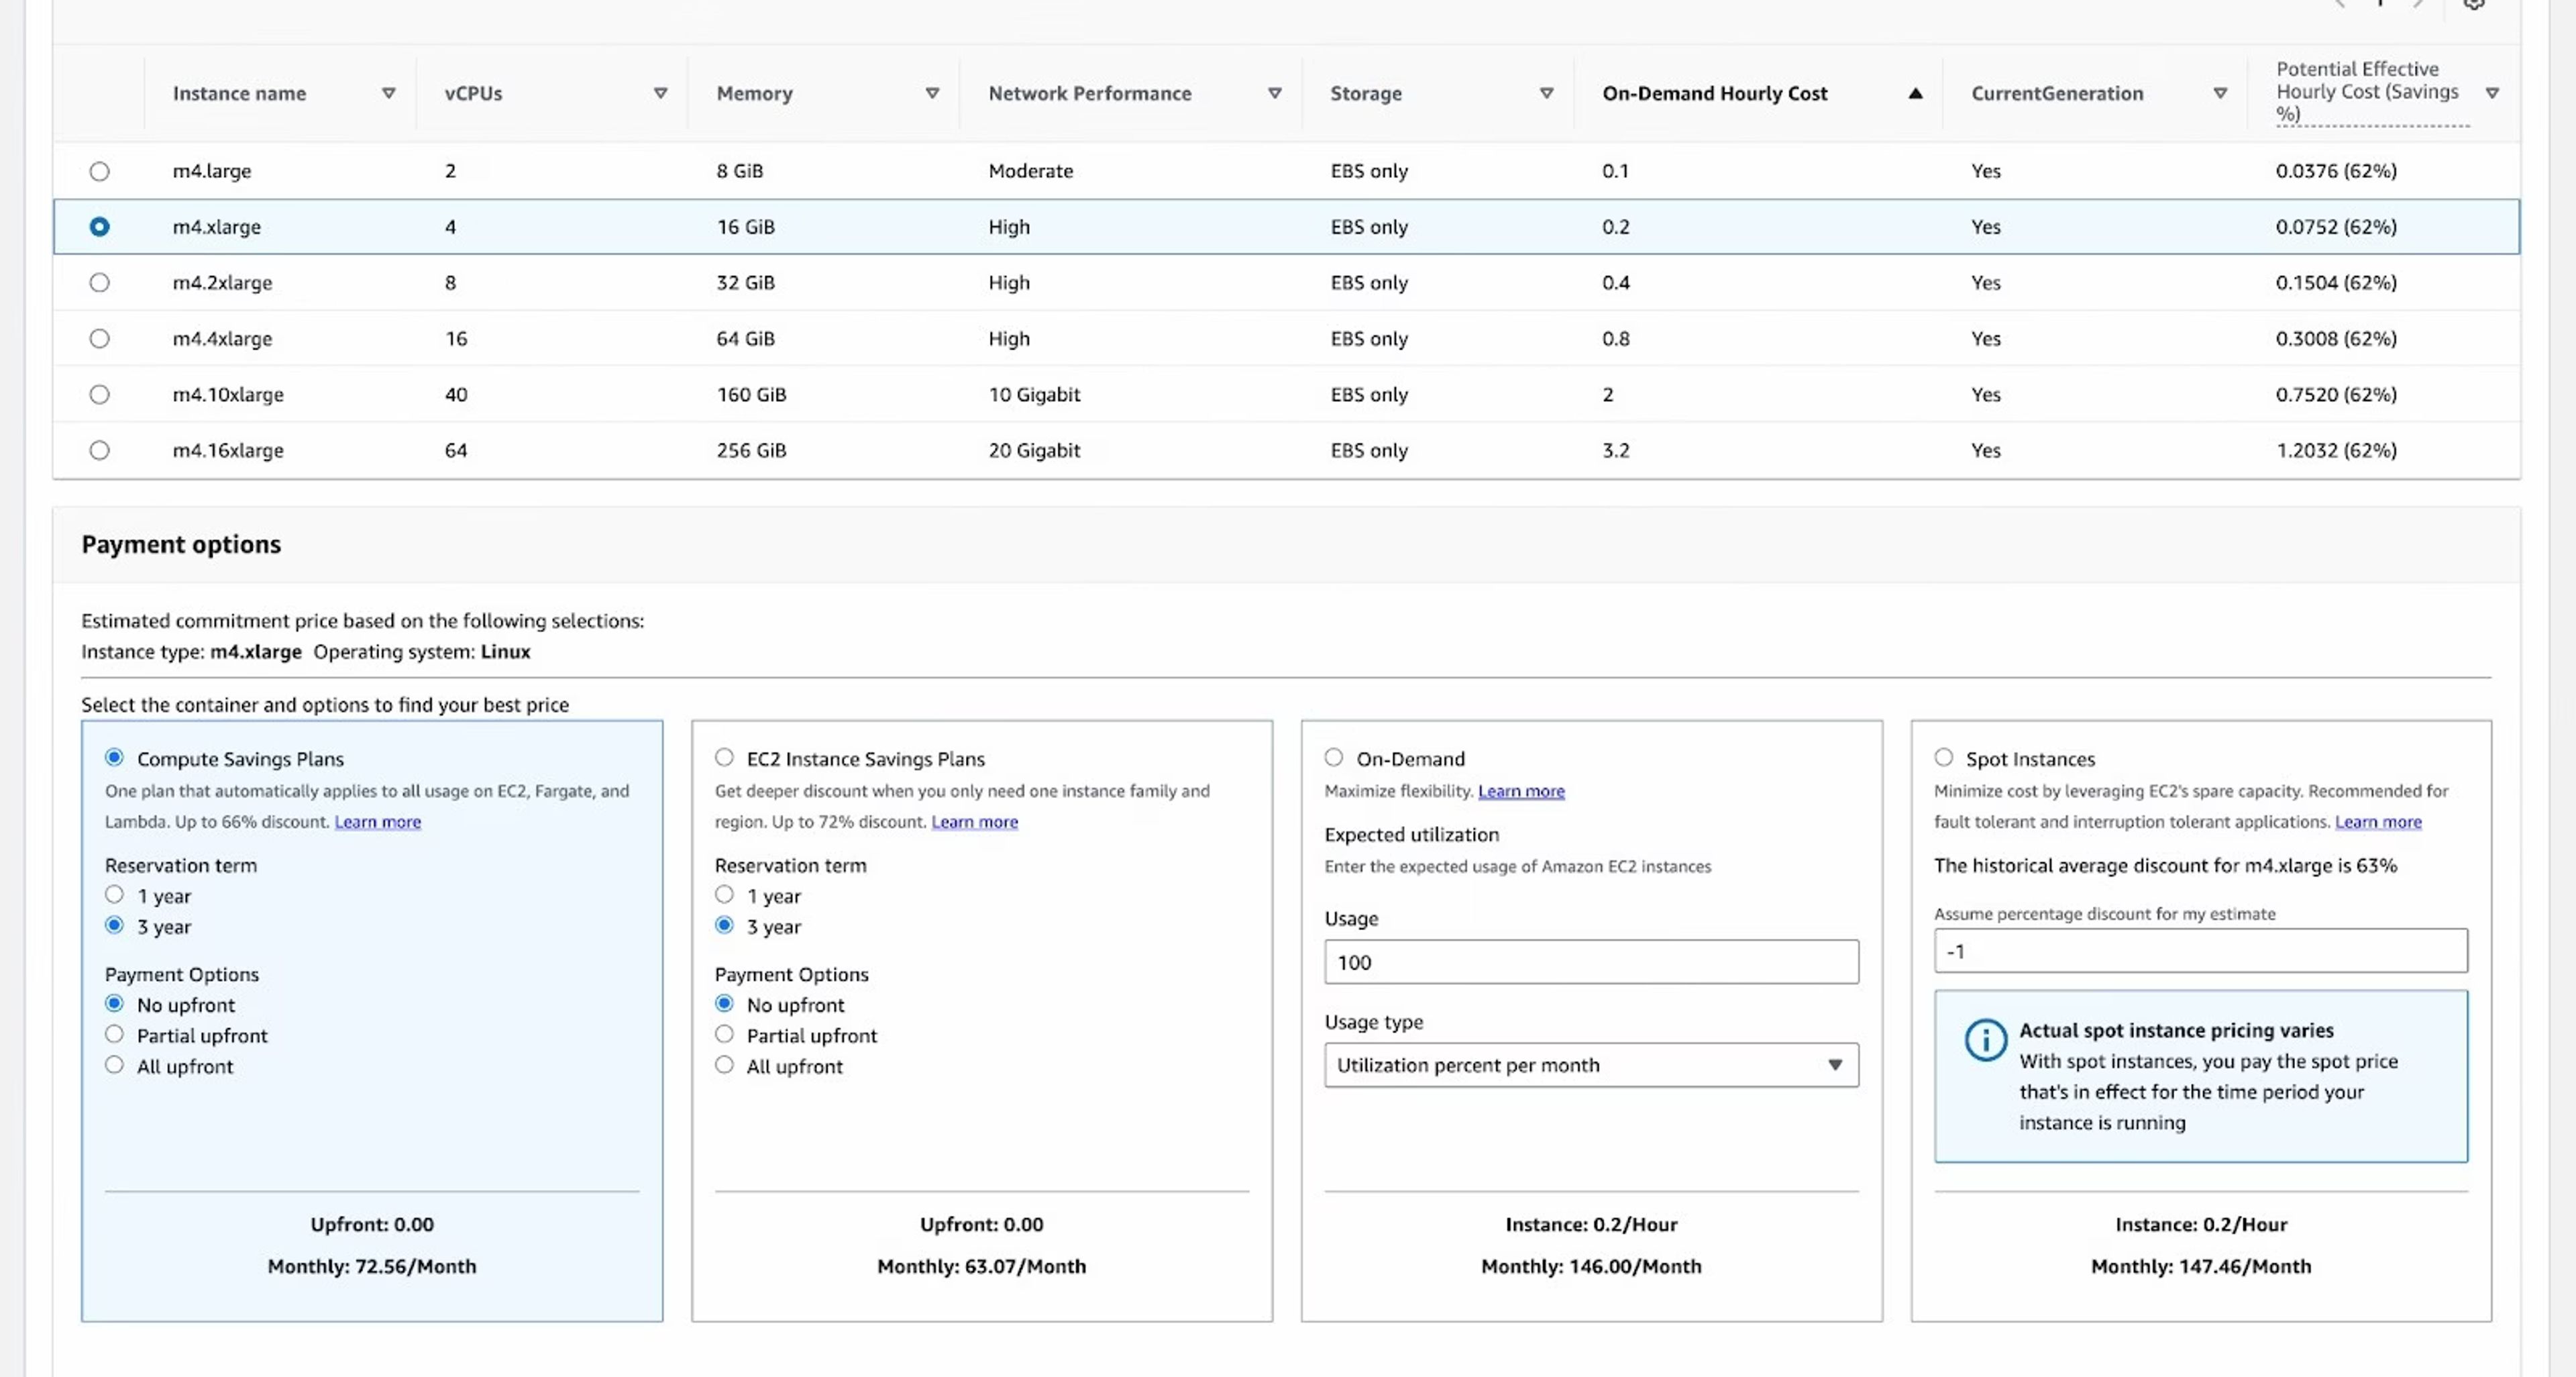Open the Storage column filter arrow
This screenshot has height=1377, width=2576.
click(x=1546, y=93)
